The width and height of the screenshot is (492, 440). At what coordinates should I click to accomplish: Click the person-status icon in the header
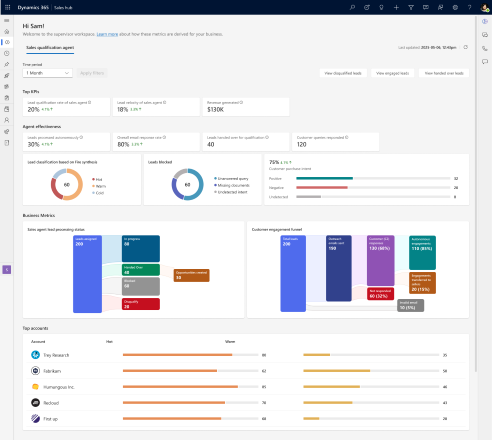[x=440, y=7]
